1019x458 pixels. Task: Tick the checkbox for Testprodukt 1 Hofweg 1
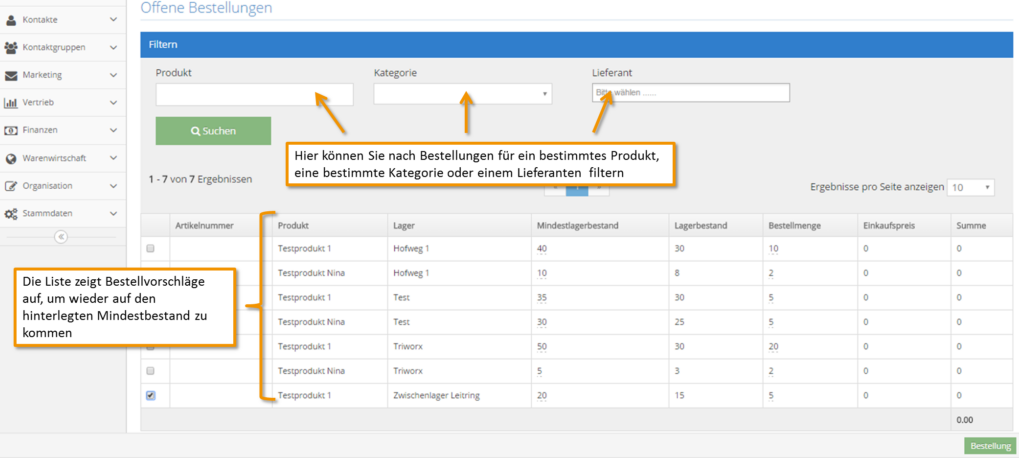click(x=151, y=249)
